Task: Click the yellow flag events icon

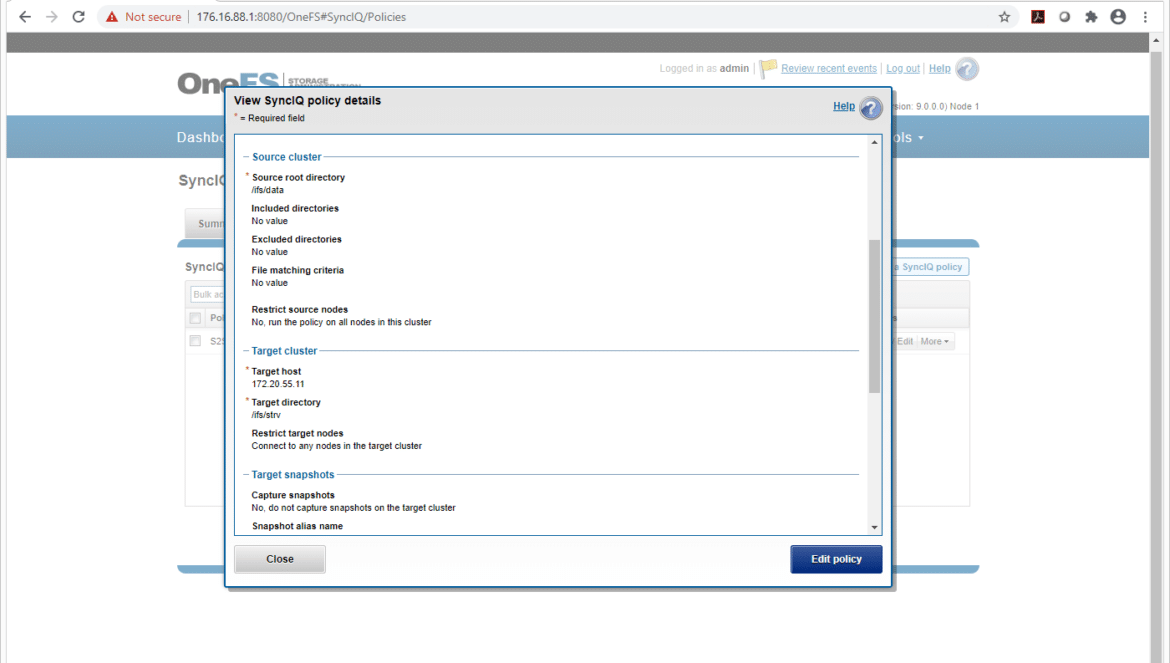Action: point(769,69)
